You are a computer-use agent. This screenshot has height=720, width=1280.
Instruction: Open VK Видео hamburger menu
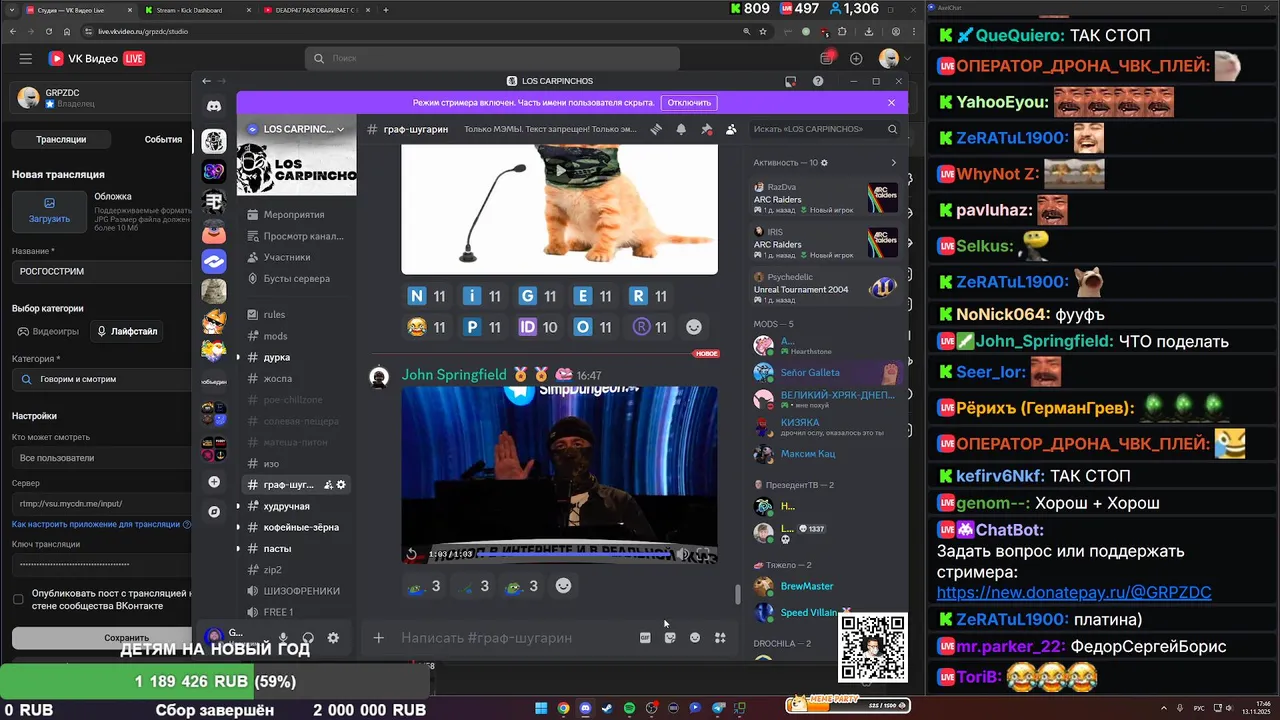click(x=26, y=59)
